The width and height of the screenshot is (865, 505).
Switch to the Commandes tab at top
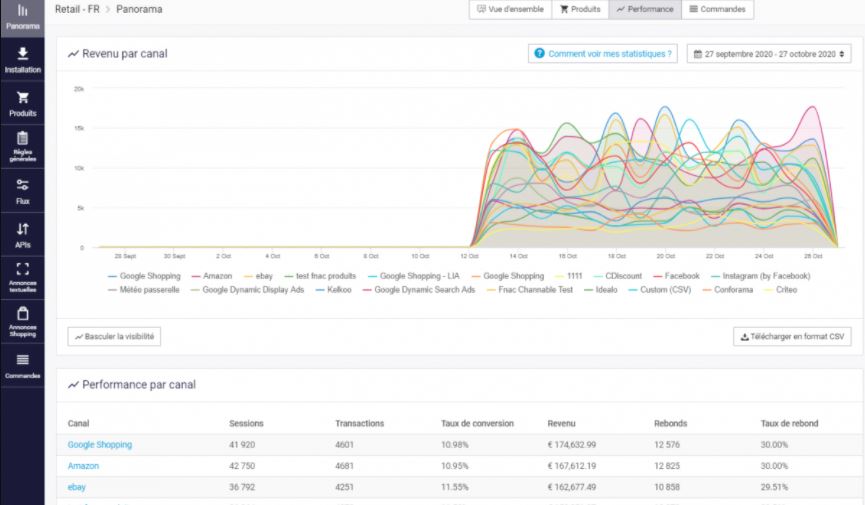(717, 9)
